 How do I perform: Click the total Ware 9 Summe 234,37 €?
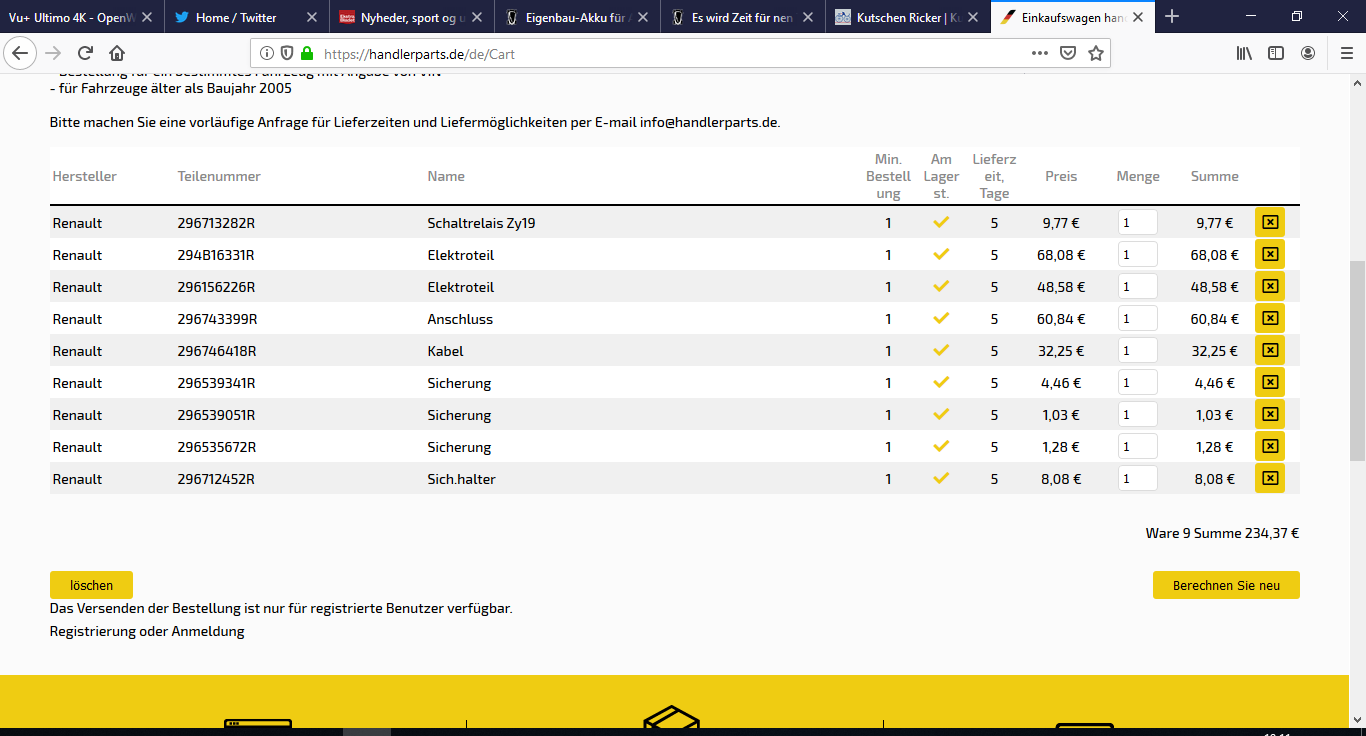coord(1222,533)
